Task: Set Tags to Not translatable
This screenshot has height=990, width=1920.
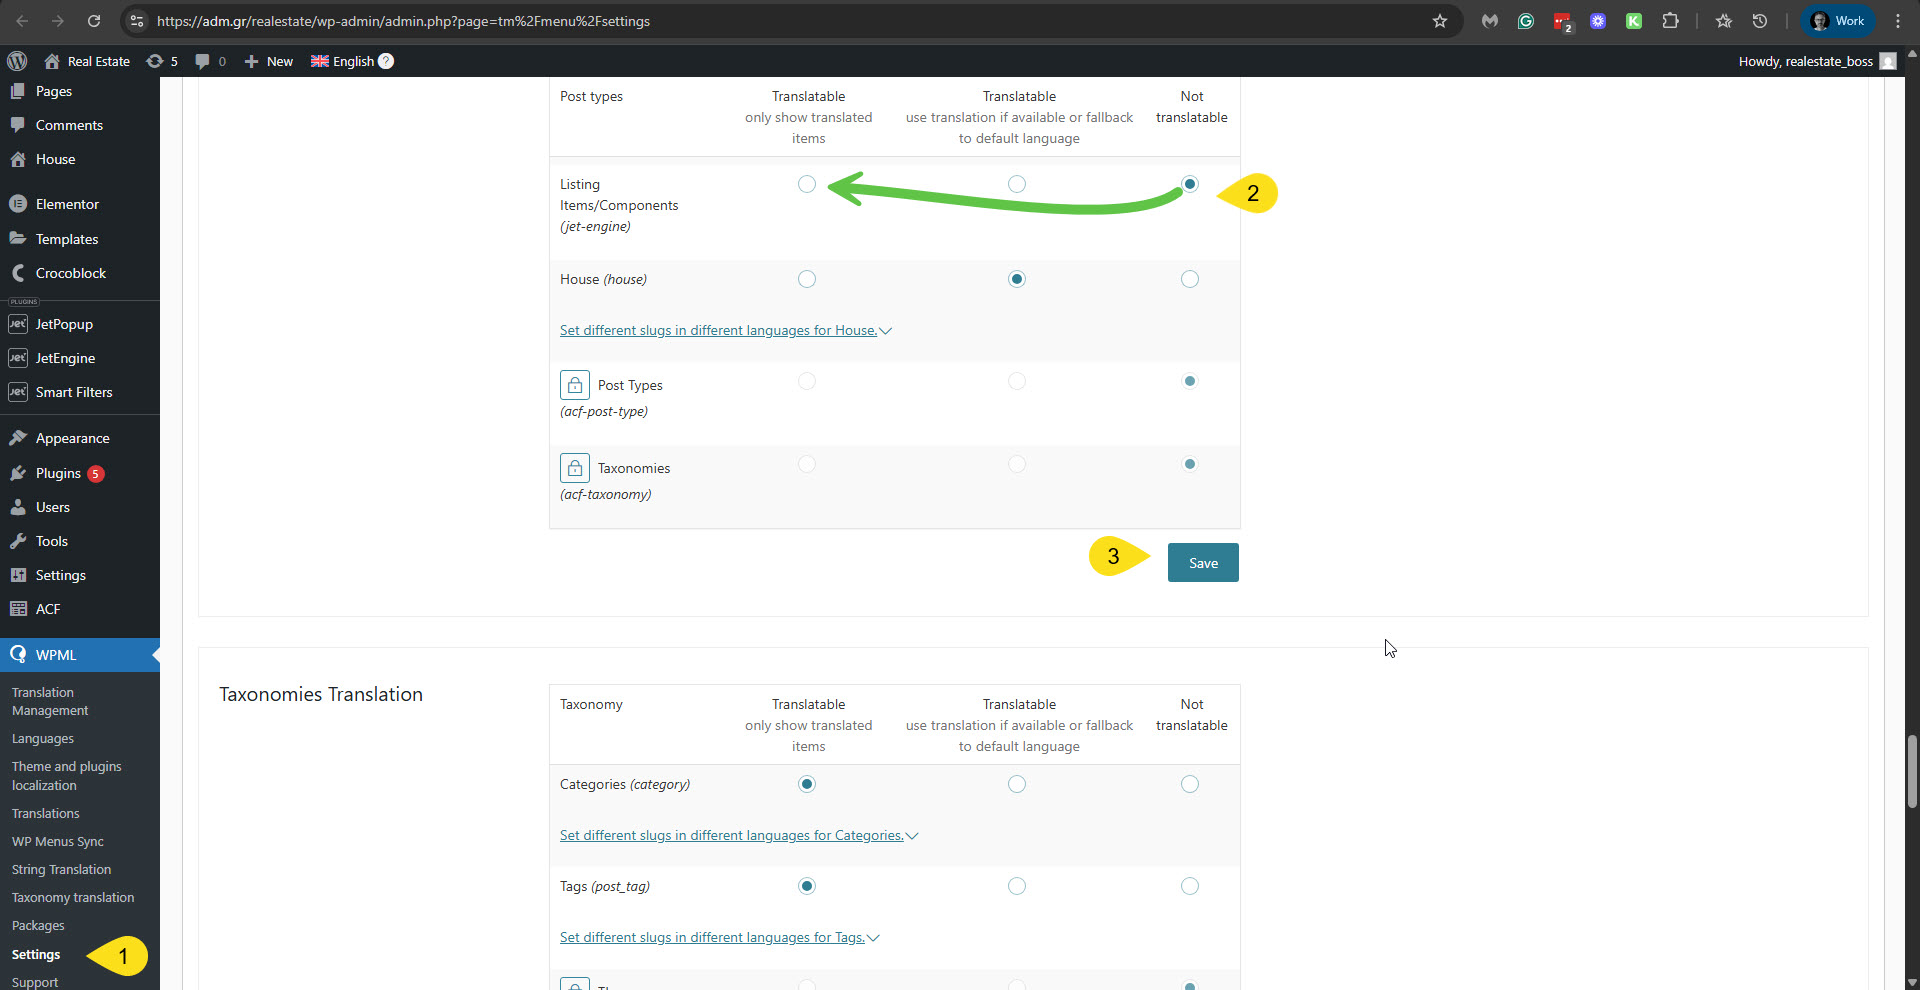Action: point(1190,886)
